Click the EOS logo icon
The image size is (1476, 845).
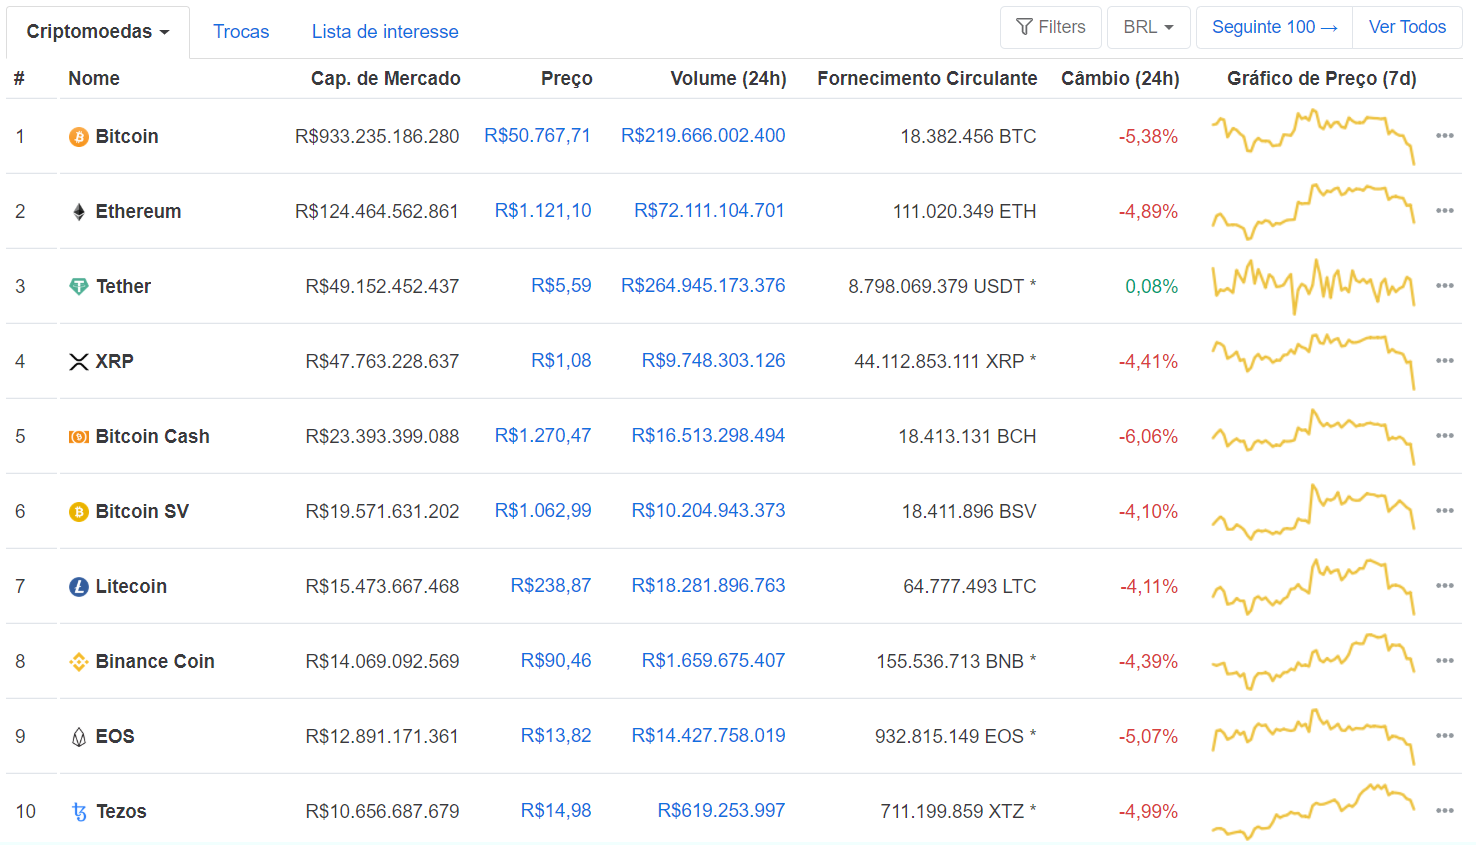pos(79,737)
